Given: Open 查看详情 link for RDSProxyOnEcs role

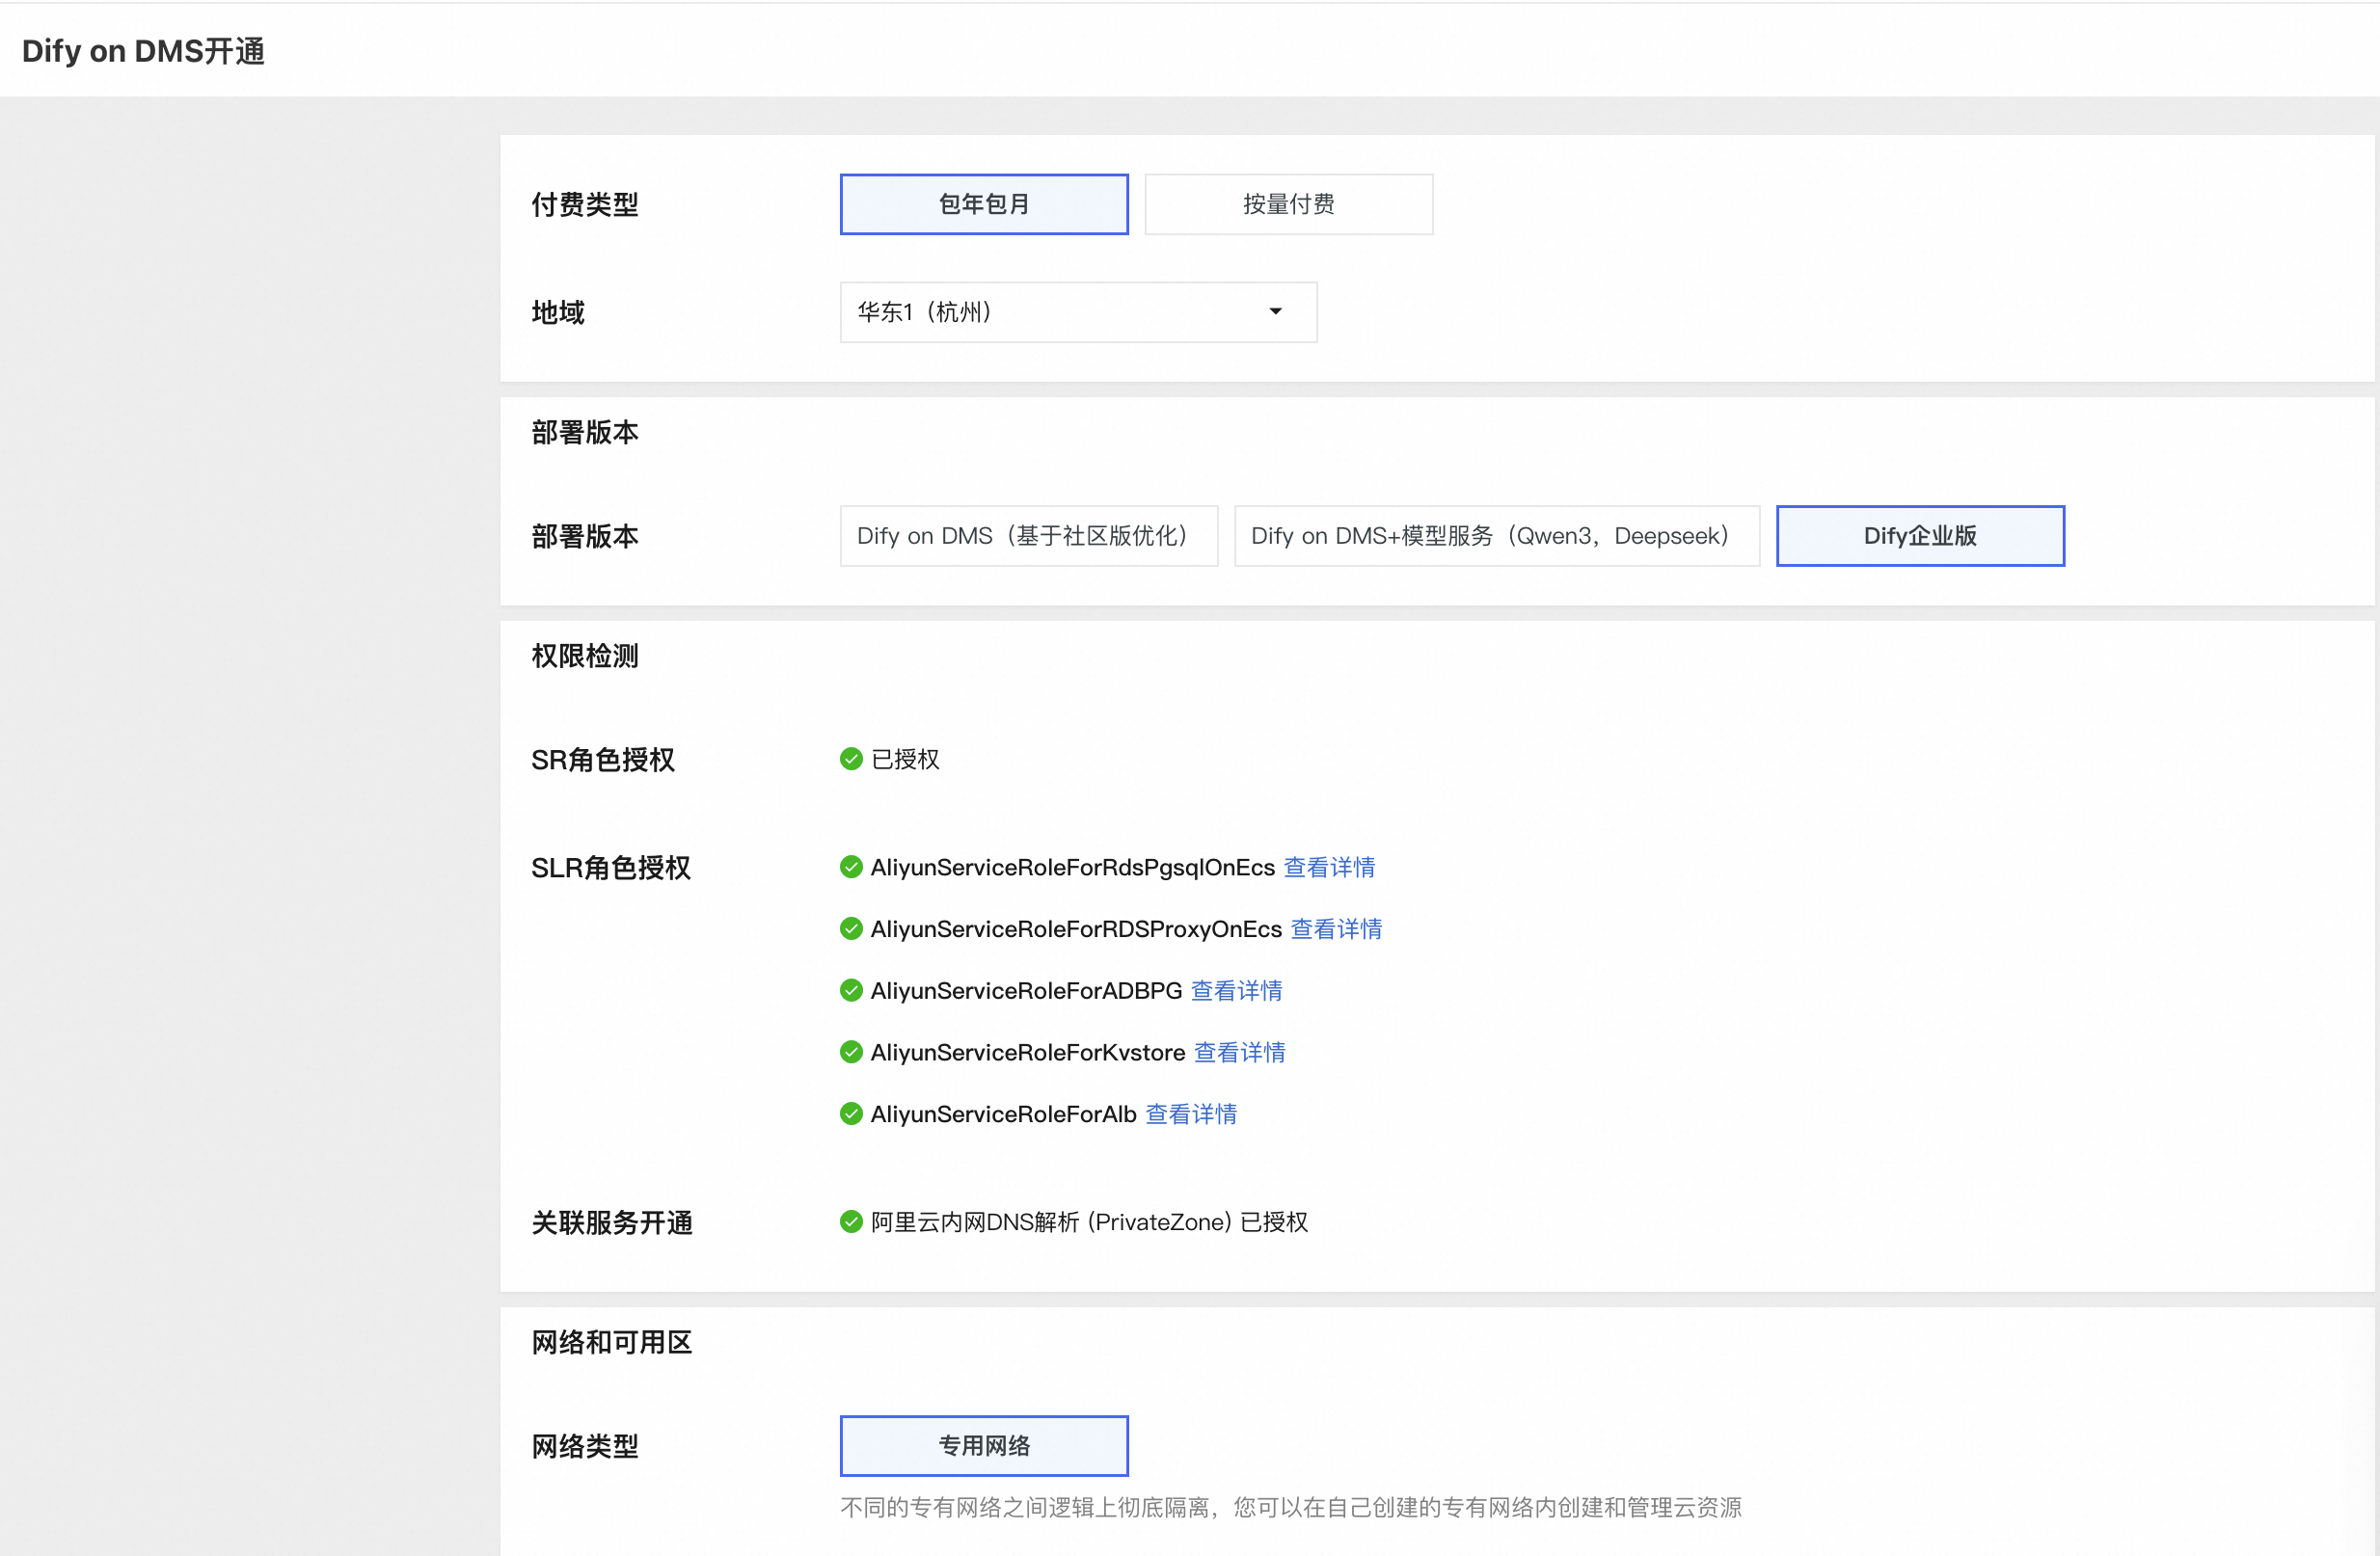Looking at the screenshot, I should [1336, 929].
